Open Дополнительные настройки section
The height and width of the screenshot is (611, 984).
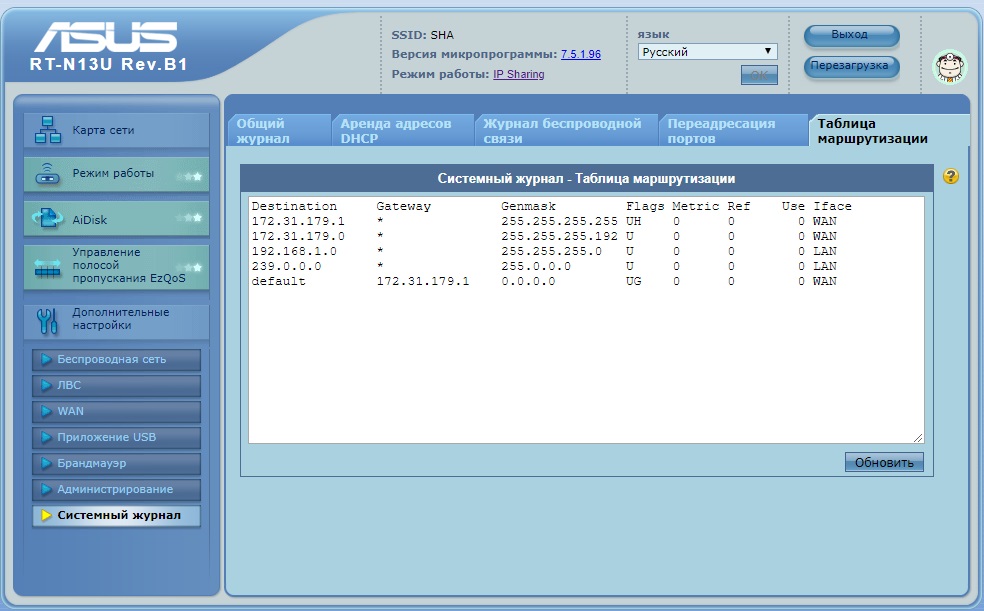click(x=116, y=321)
